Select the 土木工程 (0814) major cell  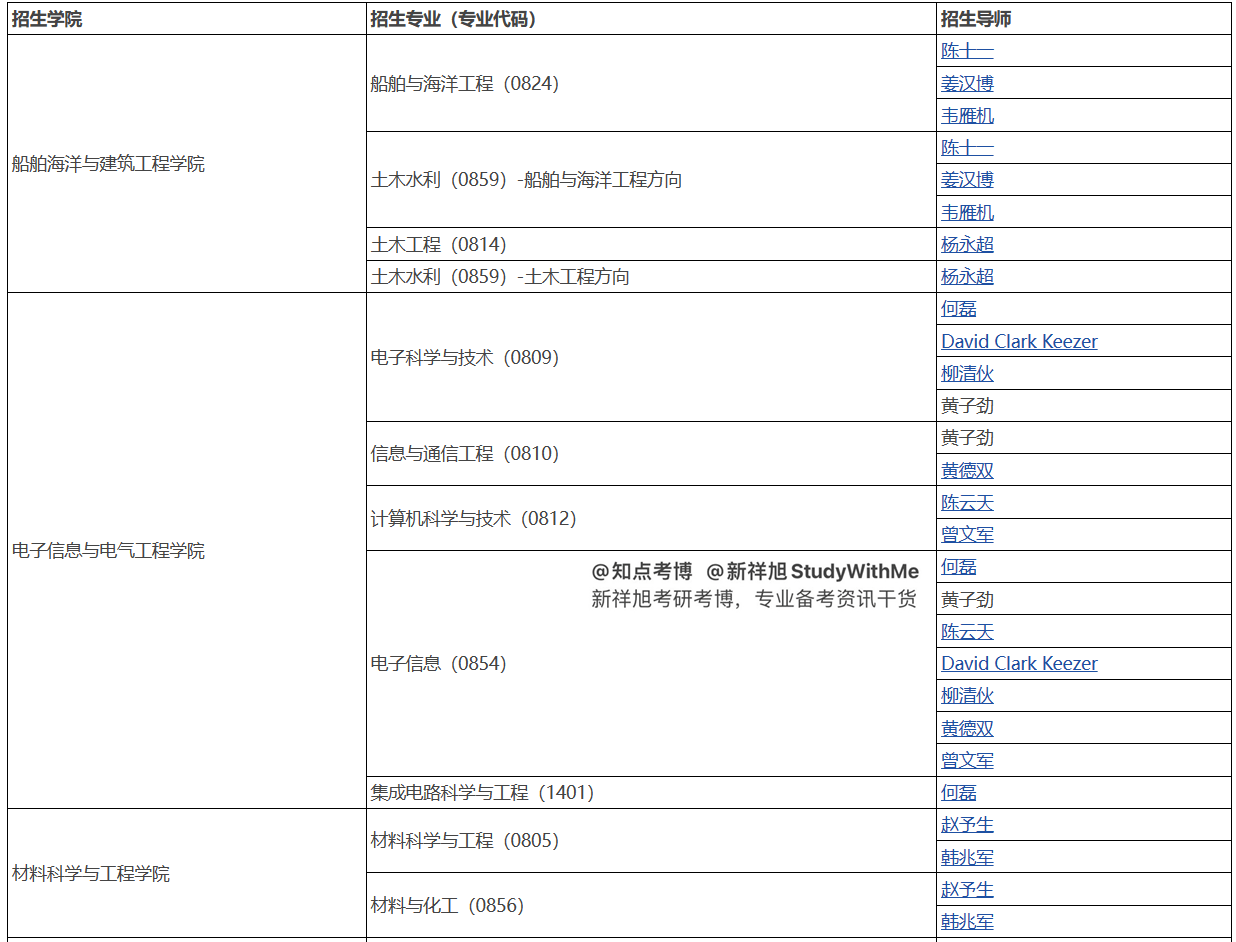tap(651, 244)
